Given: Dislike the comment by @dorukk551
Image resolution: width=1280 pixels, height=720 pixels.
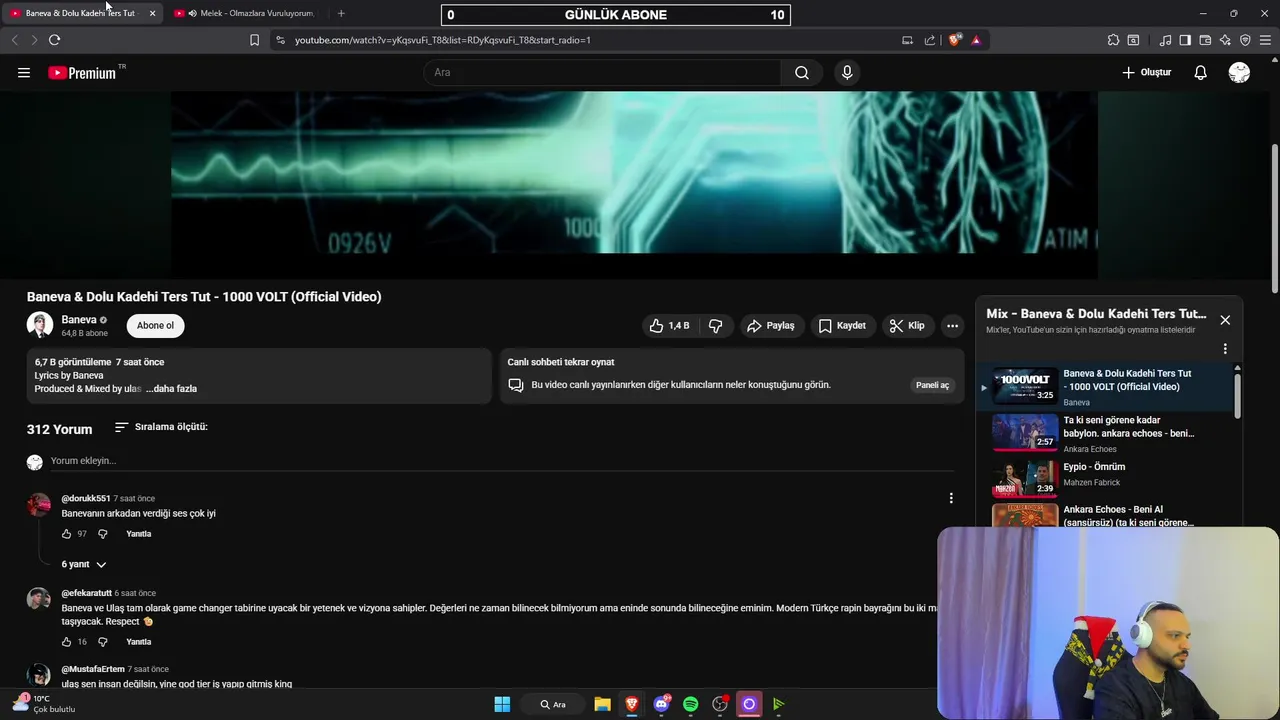Looking at the screenshot, I should 102,534.
